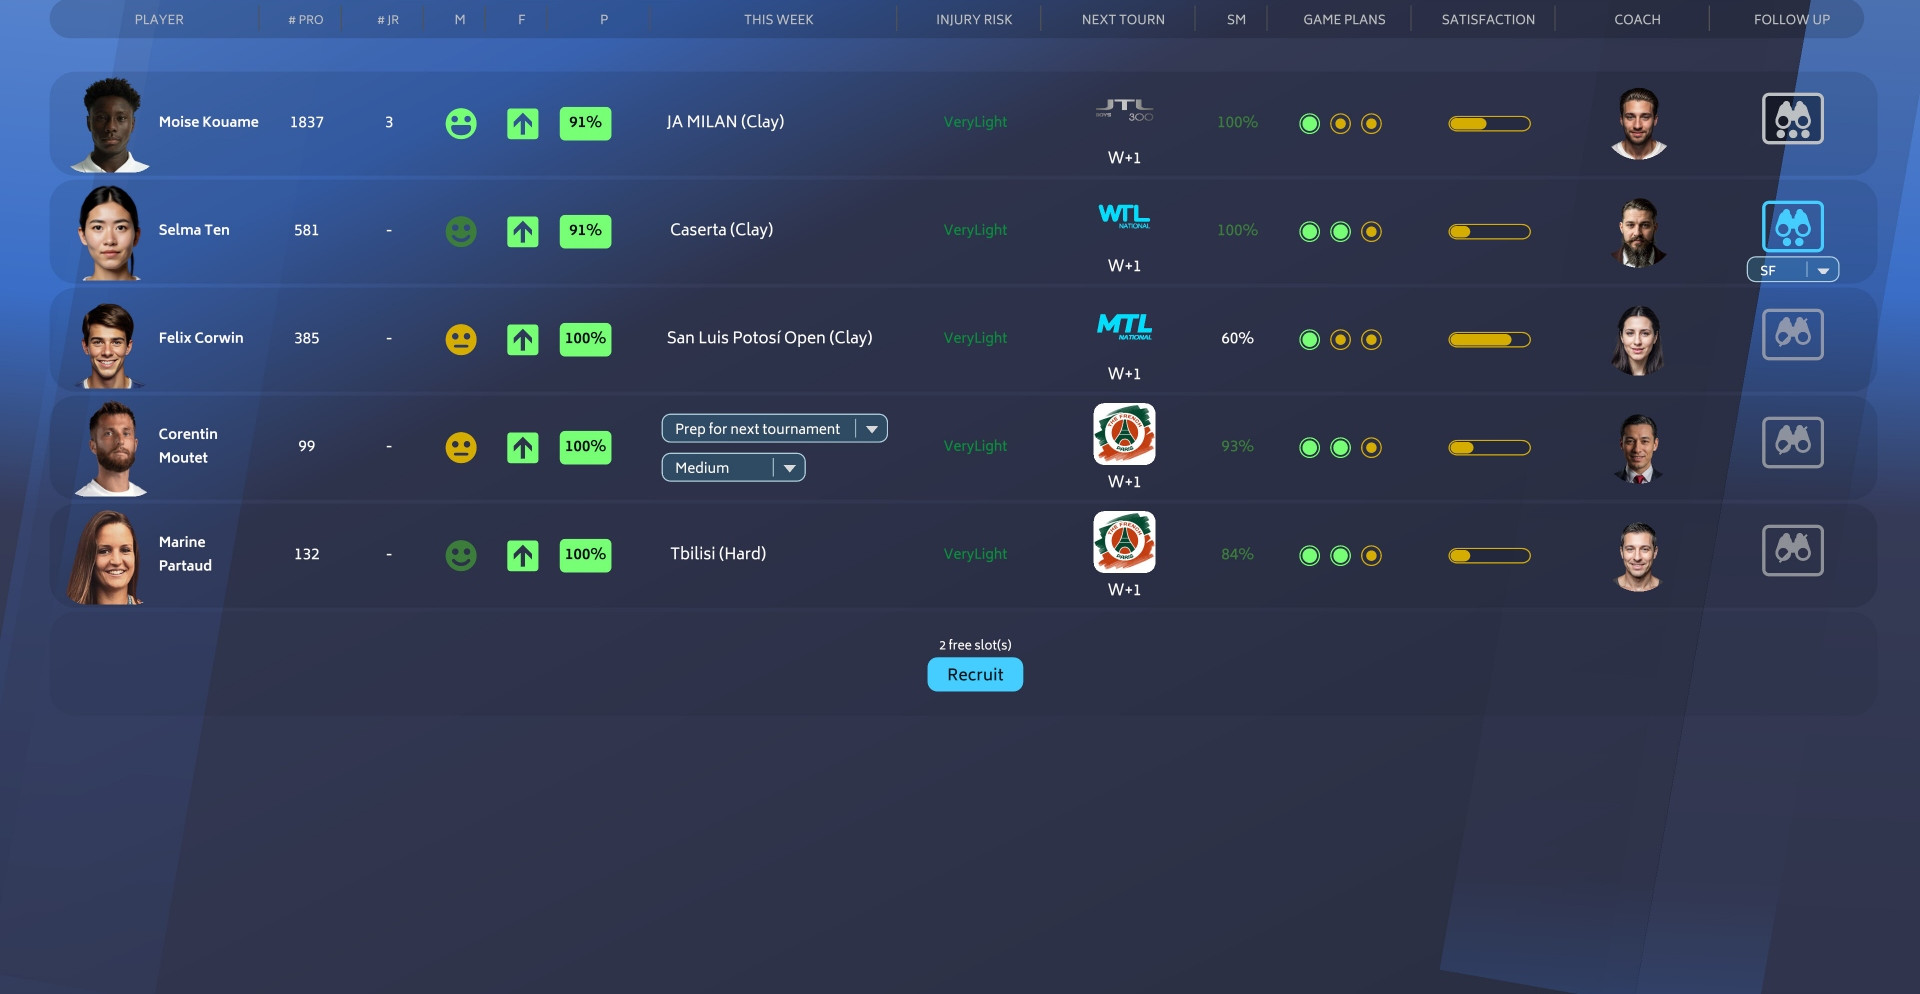Open the French Open logo for Marine Partaud
This screenshot has width=1920, height=994.
click(x=1124, y=543)
